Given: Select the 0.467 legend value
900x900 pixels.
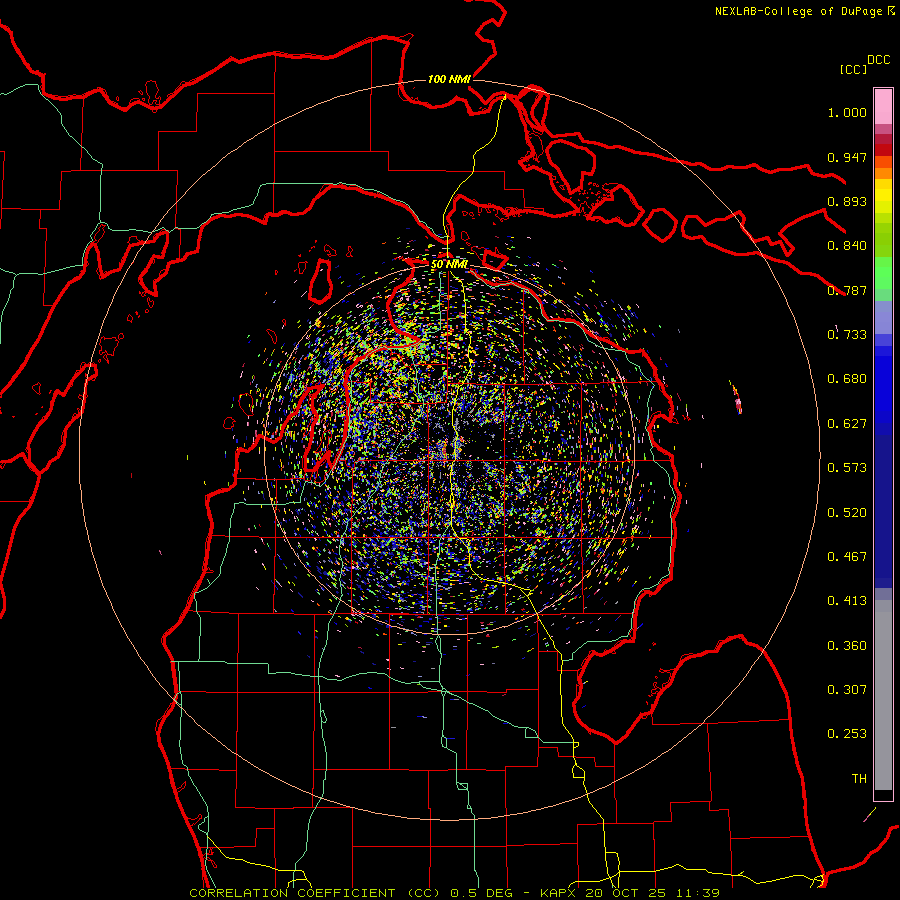Looking at the screenshot, I should tap(847, 557).
